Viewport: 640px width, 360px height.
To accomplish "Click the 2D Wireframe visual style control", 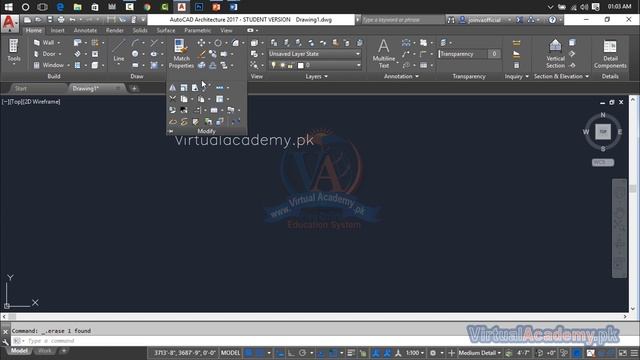I will pyautogui.click(x=41, y=102).
